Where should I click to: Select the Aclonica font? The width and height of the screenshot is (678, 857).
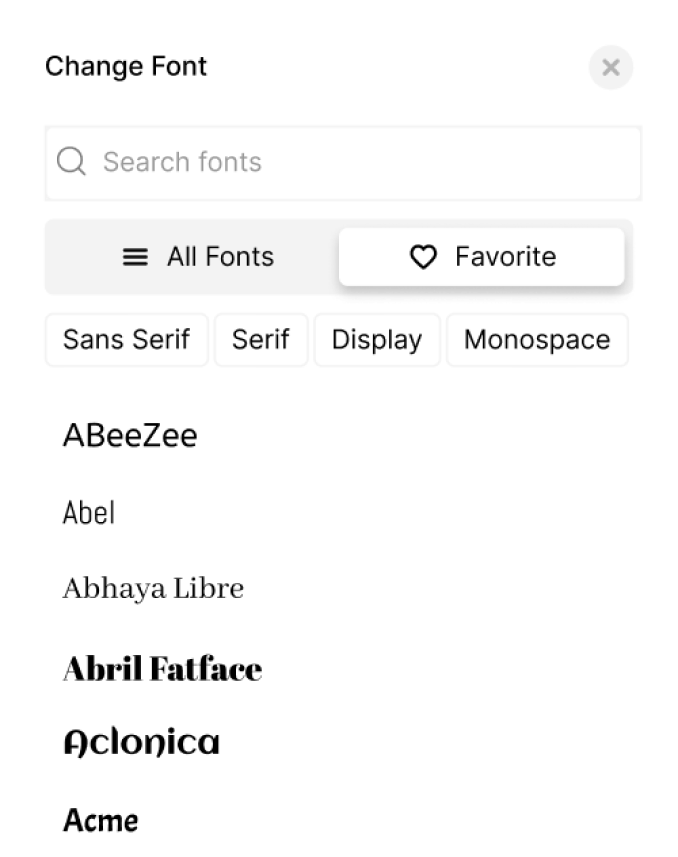coord(141,743)
